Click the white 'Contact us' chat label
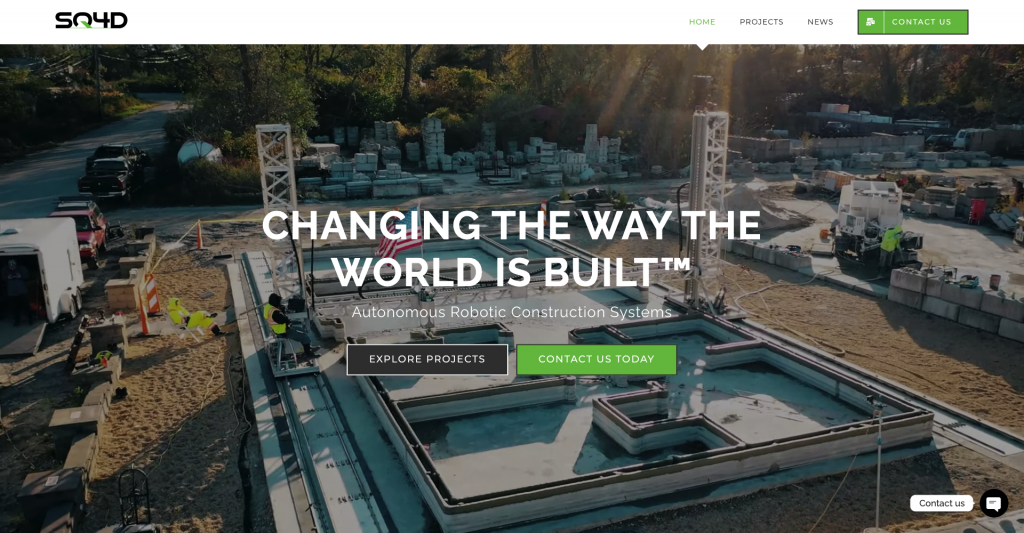Image resolution: width=1024 pixels, height=533 pixels. pyautogui.click(x=941, y=503)
